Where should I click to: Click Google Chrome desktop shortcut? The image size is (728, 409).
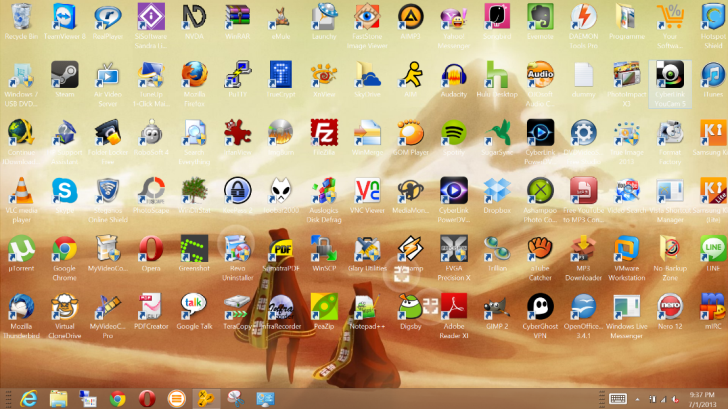(65, 249)
